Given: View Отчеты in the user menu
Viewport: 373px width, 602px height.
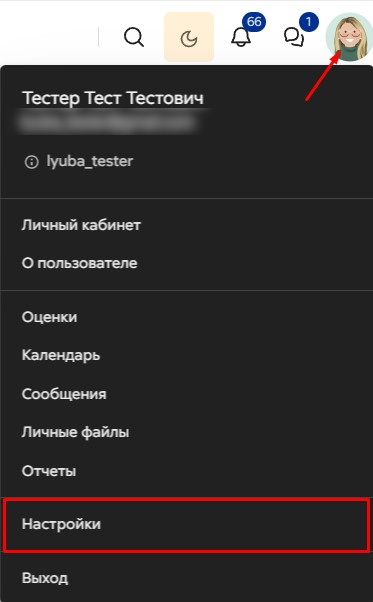Looking at the screenshot, I should (186, 471).
